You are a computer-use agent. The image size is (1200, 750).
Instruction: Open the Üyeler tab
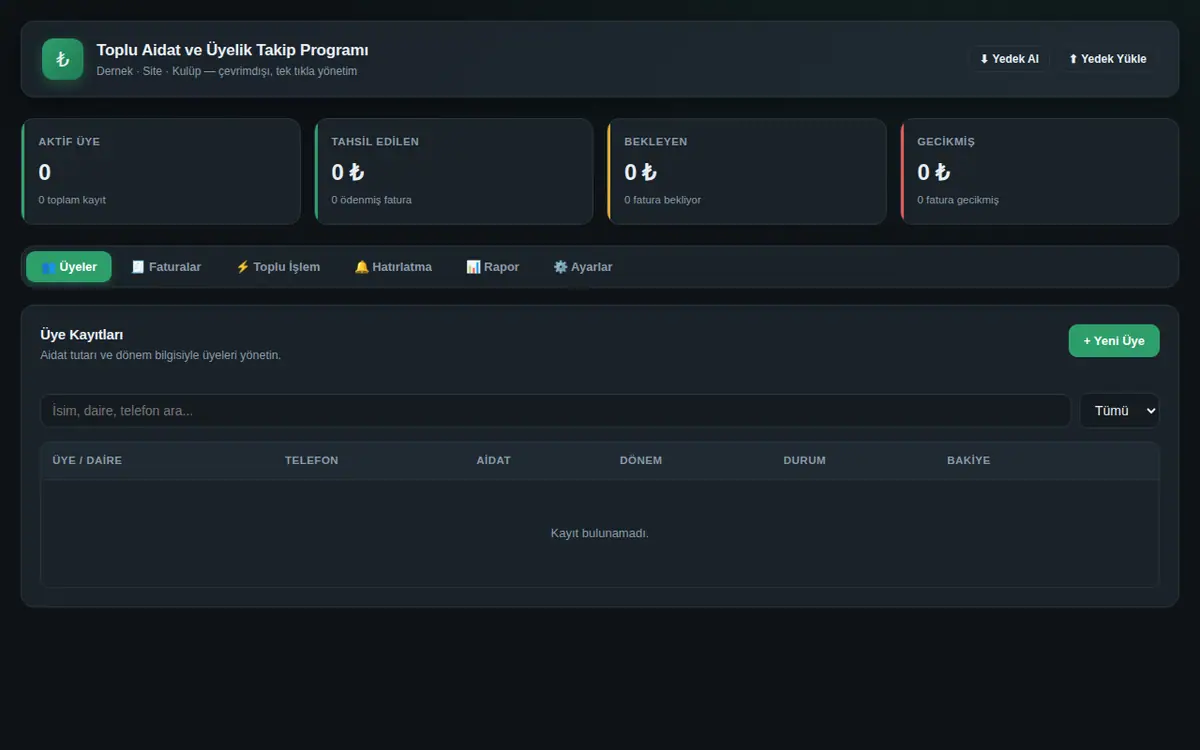pos(69,267)
